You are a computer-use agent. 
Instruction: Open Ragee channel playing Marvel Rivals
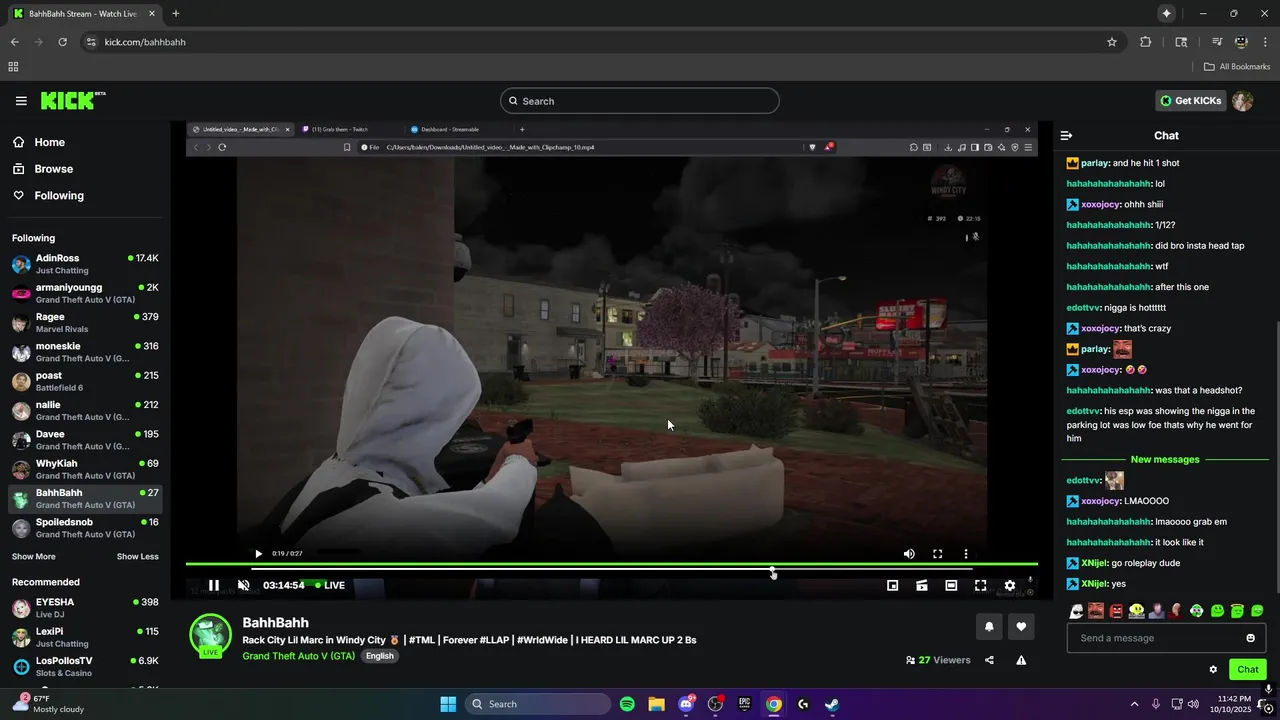click(x=85, y=322)
